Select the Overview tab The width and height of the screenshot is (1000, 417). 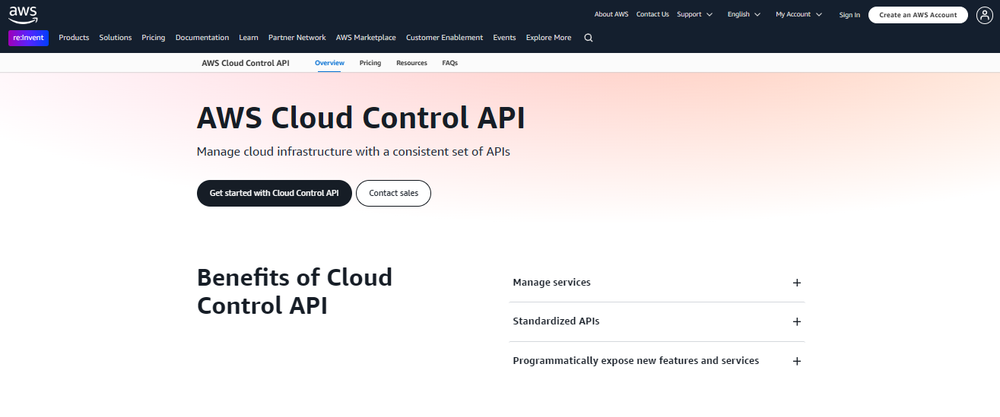[x=330, y=63]
